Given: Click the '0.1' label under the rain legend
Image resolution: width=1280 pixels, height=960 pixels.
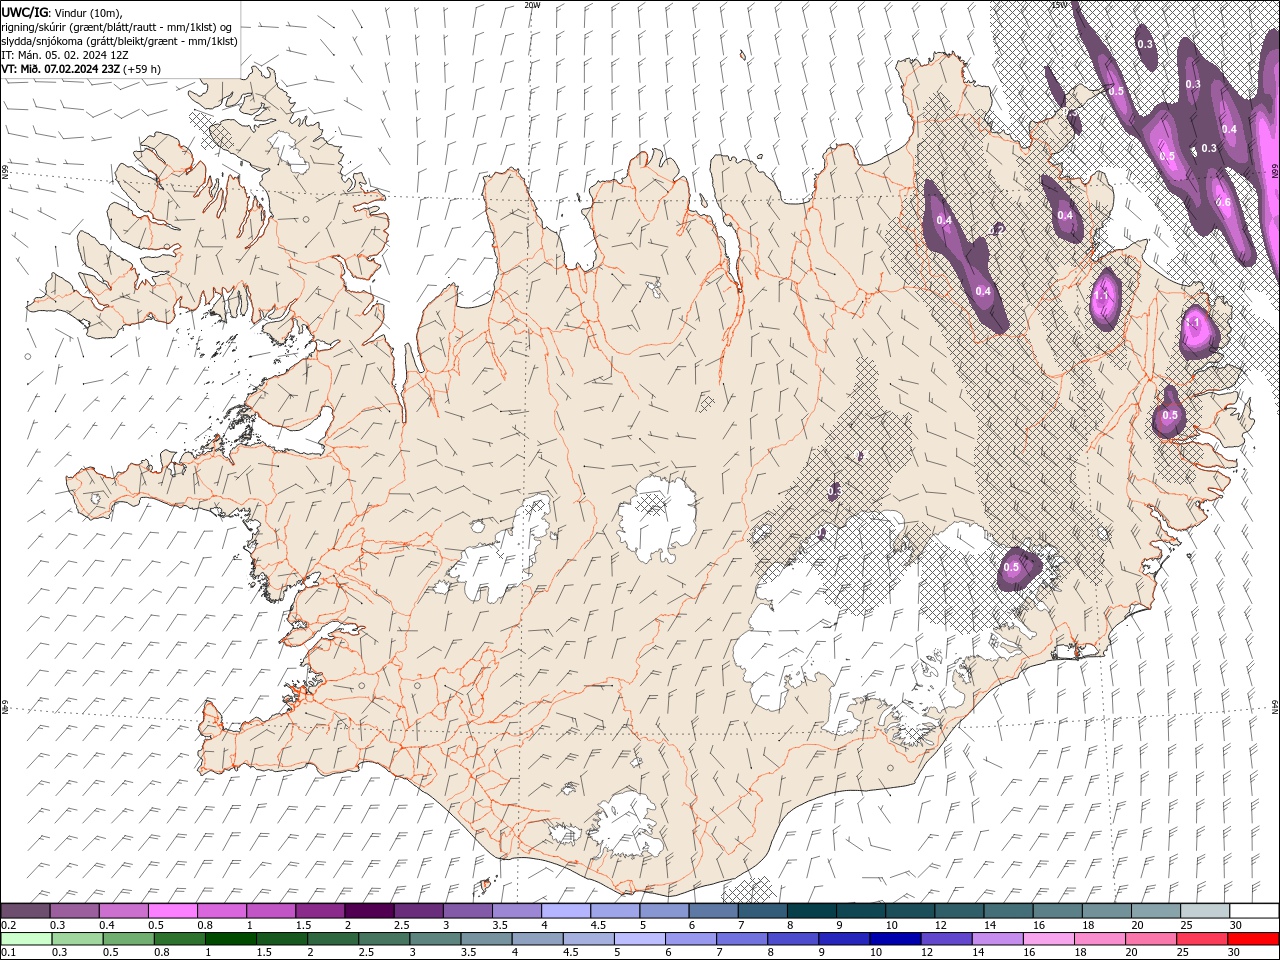Looking at the screenshot, I should coord(9,953).
